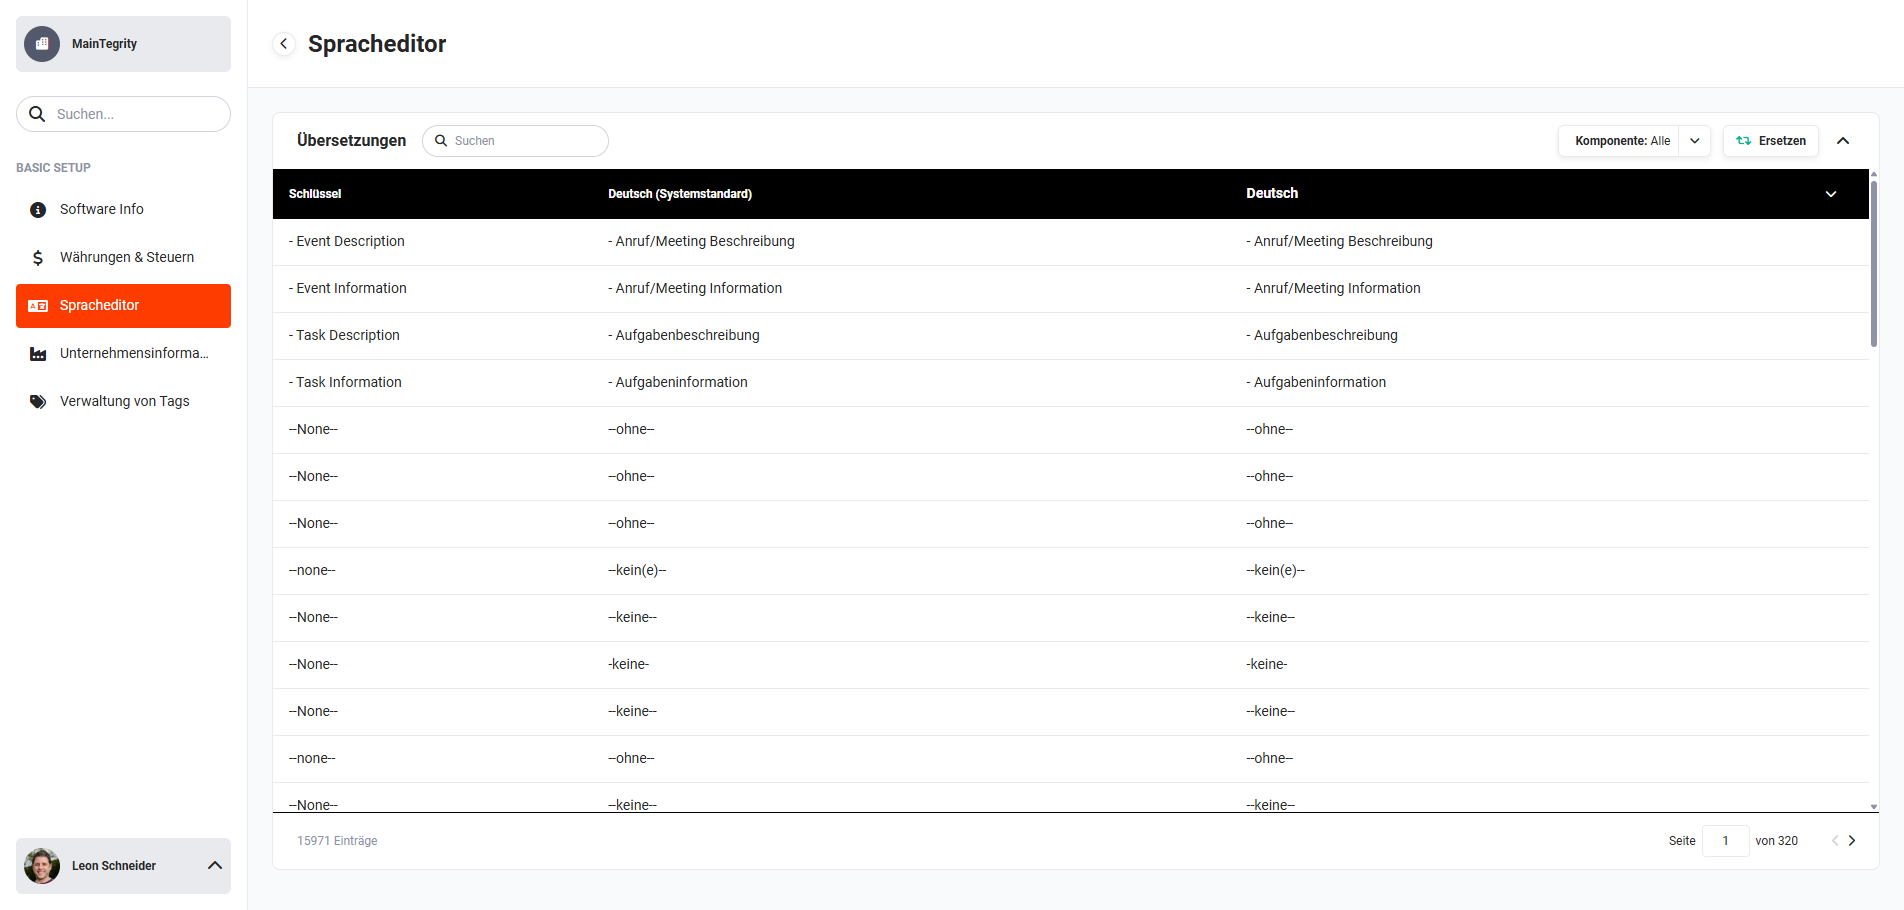Select the Spracheditor menu item

123,306
